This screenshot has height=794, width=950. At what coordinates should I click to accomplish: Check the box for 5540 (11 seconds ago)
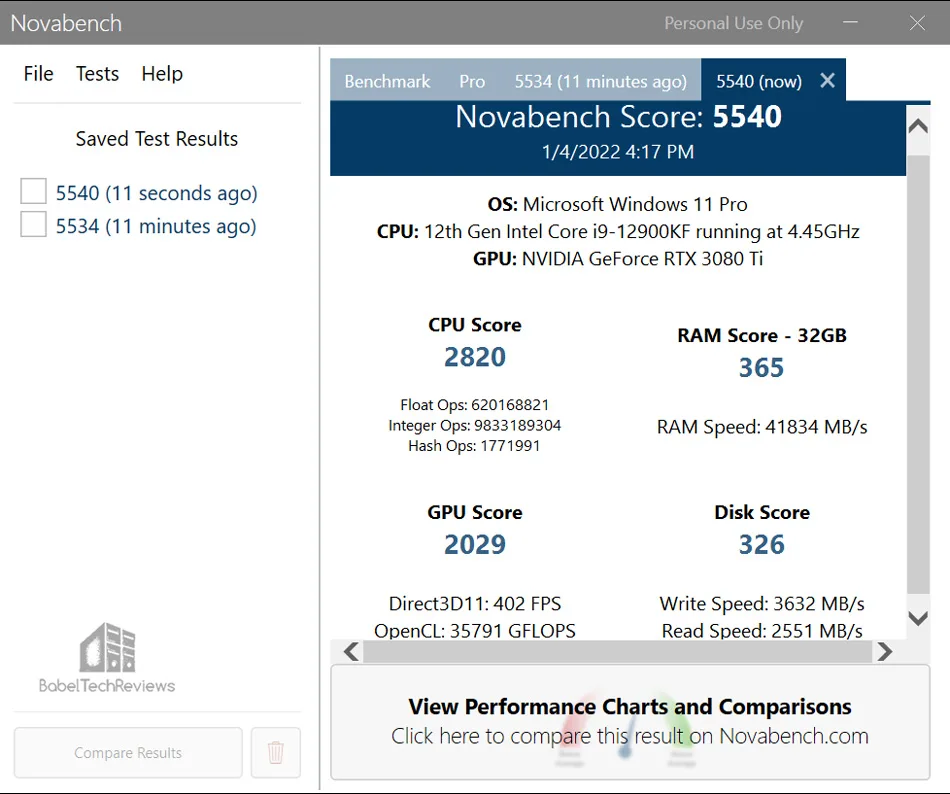tap(33, 191)
